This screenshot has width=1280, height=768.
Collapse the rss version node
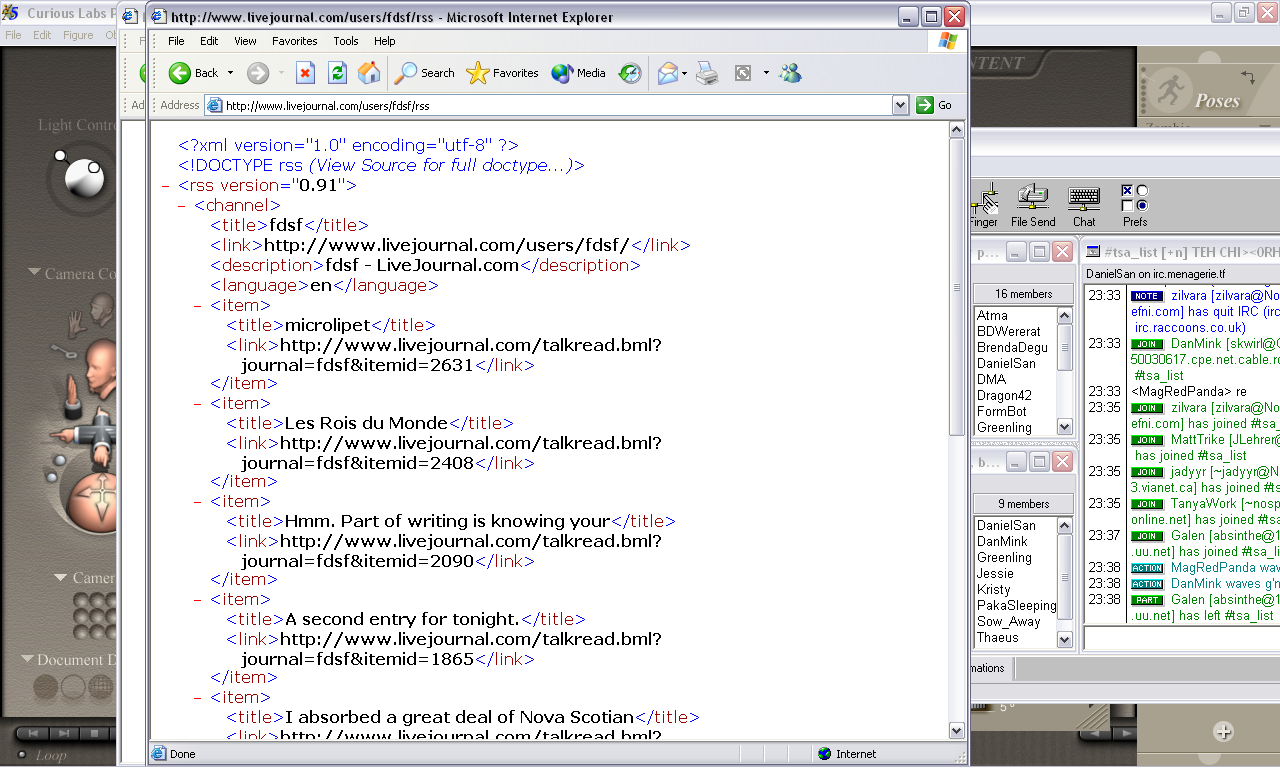165,186
